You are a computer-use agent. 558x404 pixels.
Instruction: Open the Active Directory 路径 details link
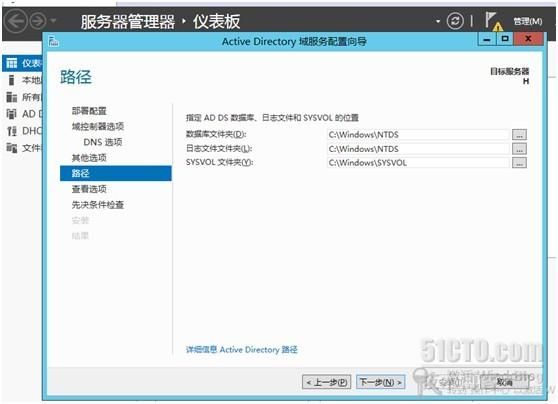(x=242, y=350)
